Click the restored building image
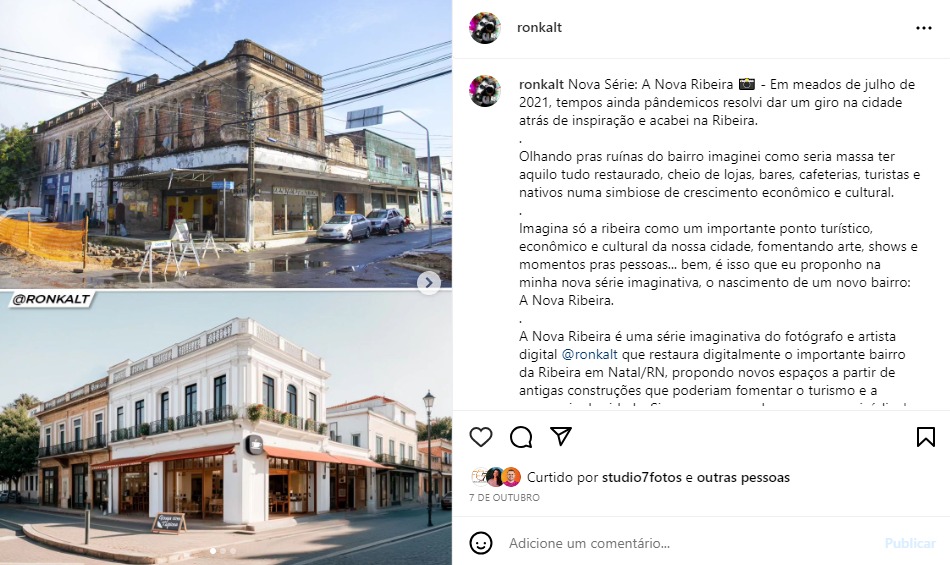950x565 pixels. pos(225,428)
